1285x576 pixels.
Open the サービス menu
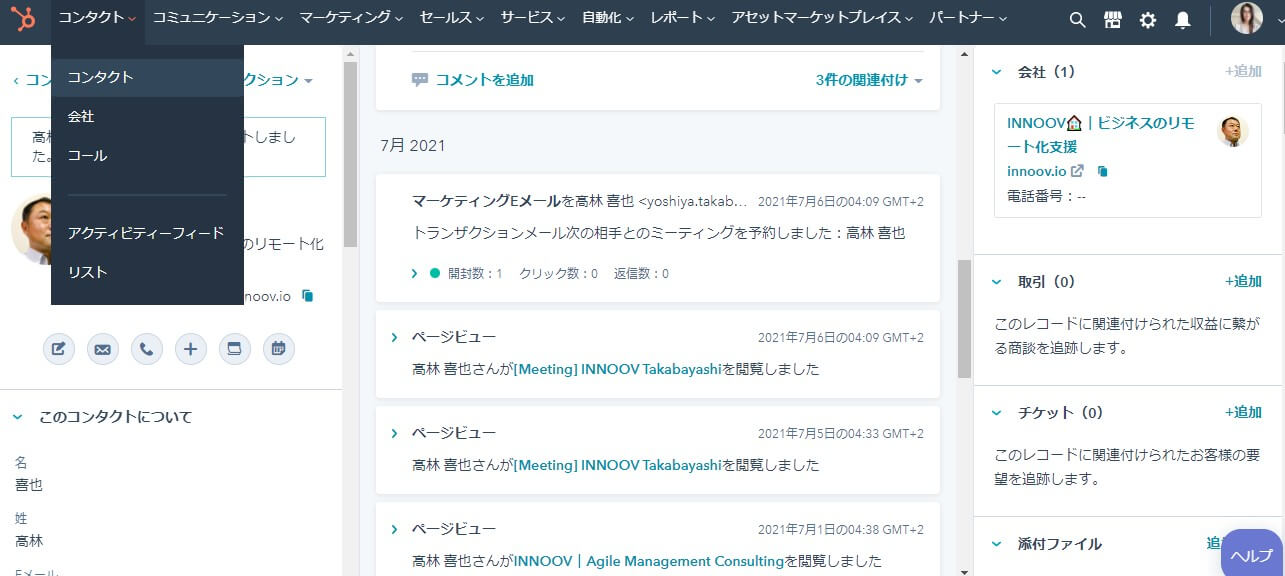point(533,18)
